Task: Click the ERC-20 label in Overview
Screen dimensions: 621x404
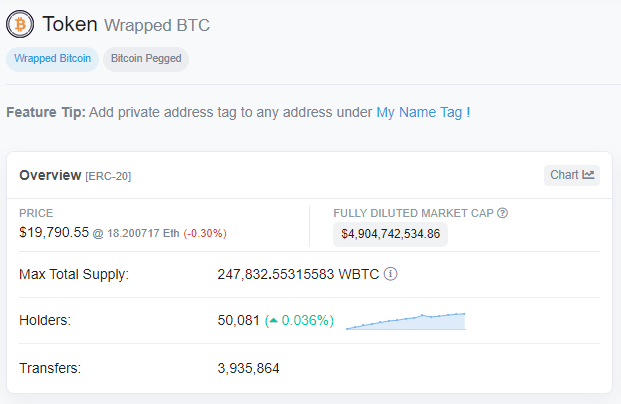Action: (108, 176)
